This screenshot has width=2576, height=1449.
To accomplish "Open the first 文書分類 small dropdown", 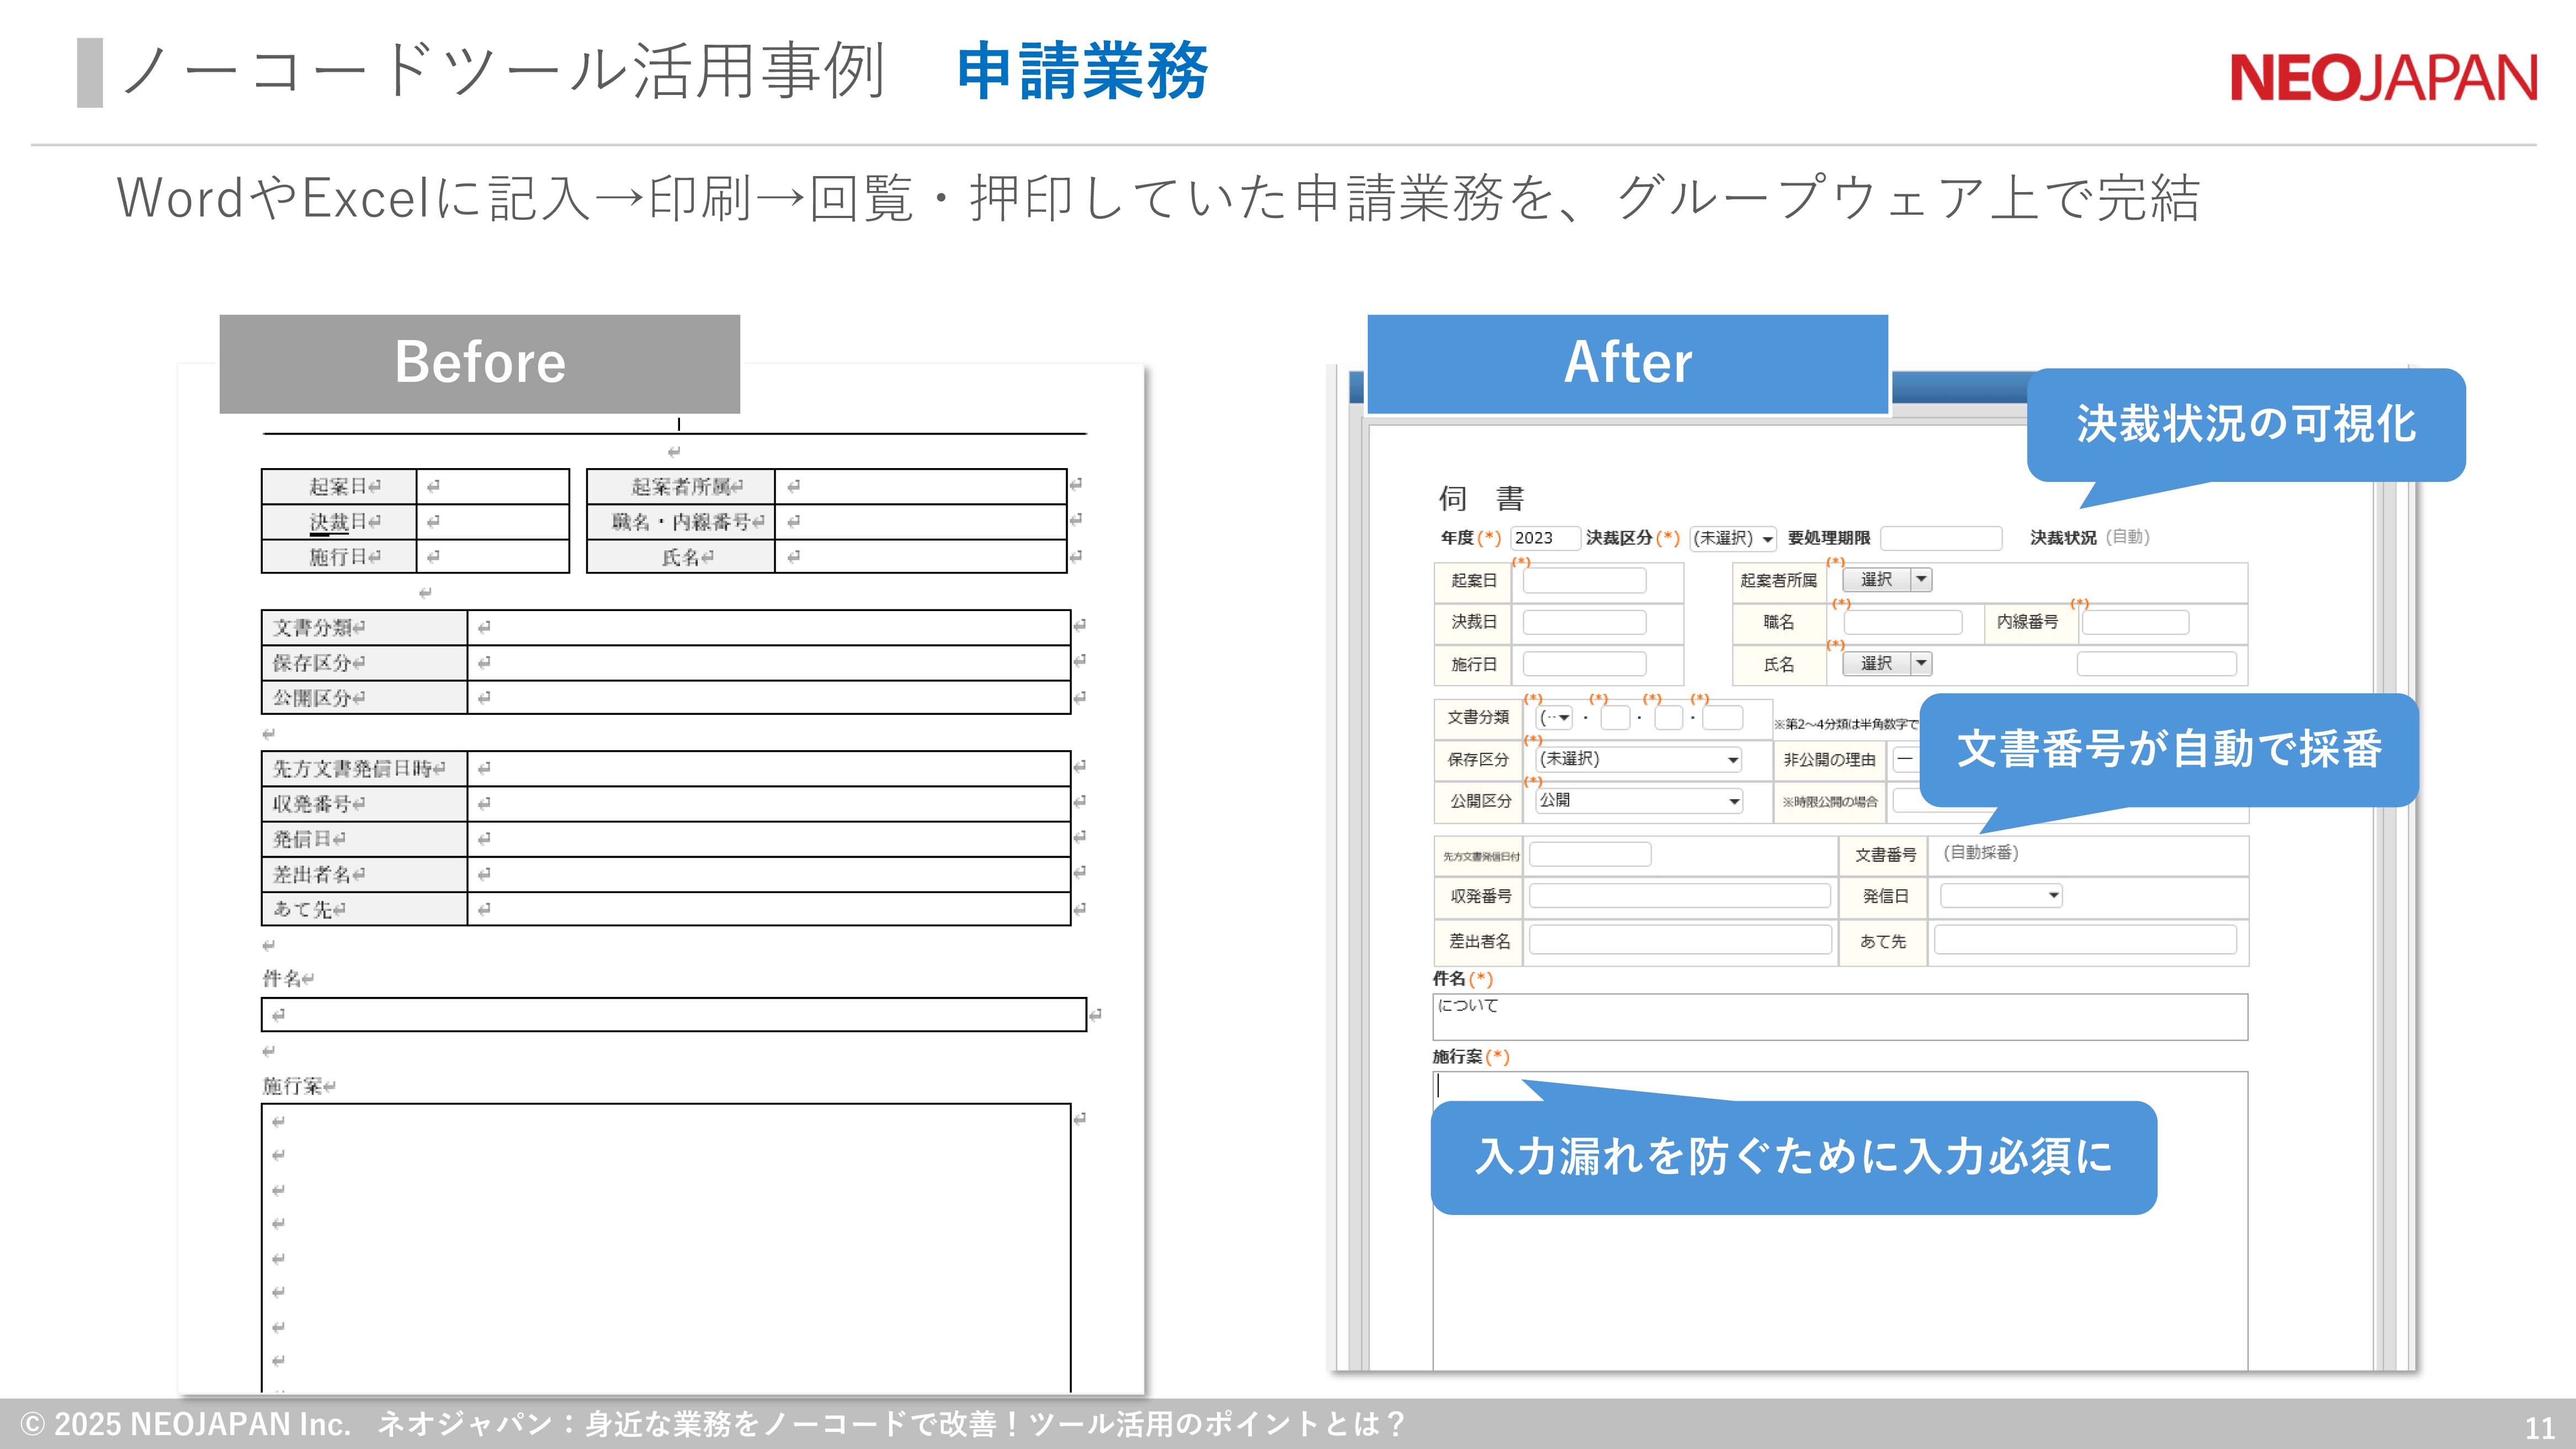I will (1556, 717).
